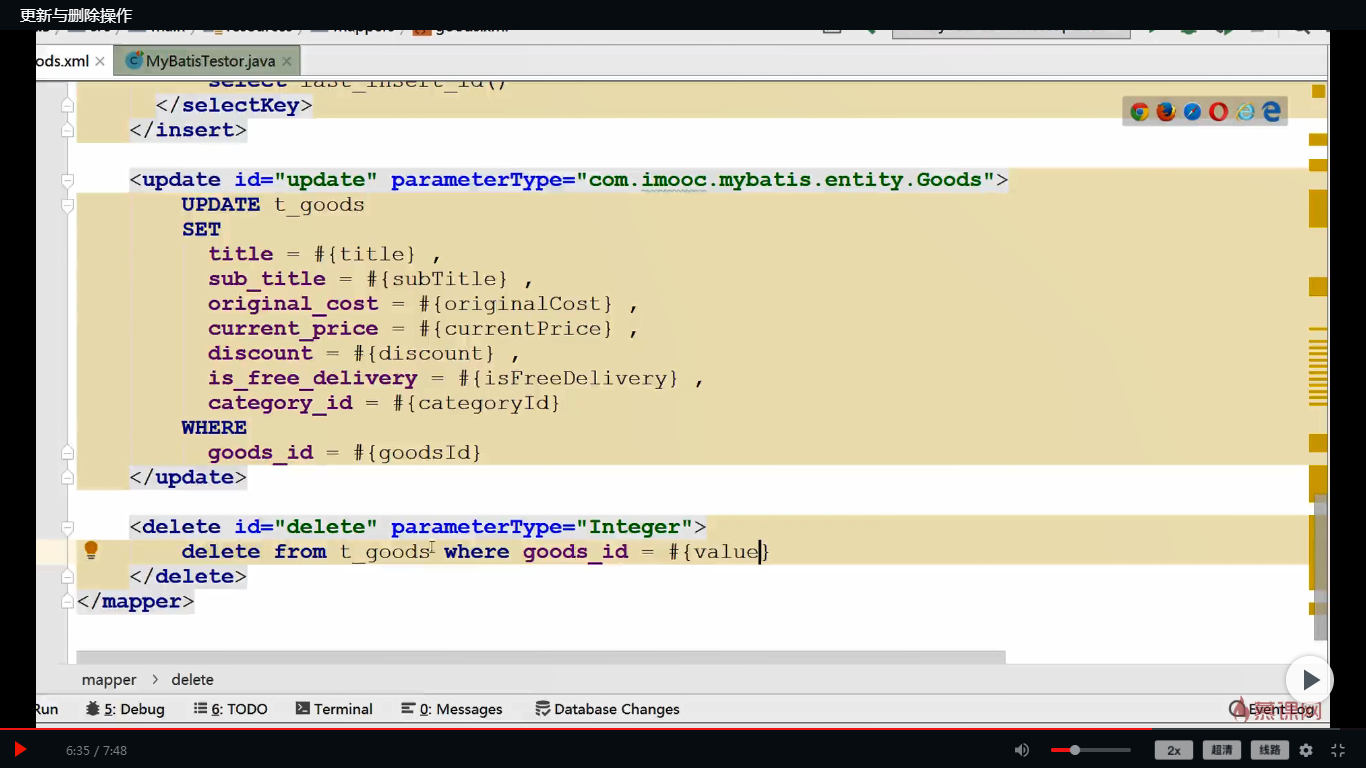Click the #{discount} parameter
The height and width of the screenshot is (768, 1366).
click(423, 353)
